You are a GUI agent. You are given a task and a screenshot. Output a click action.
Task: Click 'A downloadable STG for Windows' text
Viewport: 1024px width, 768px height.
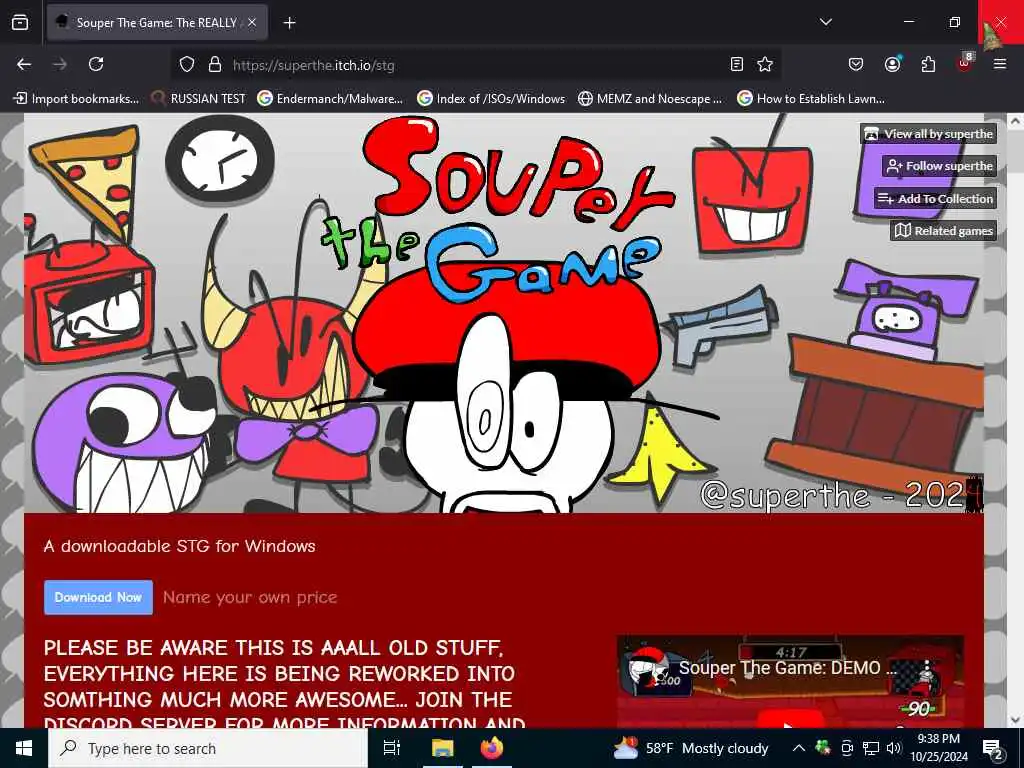pos(180,546)
